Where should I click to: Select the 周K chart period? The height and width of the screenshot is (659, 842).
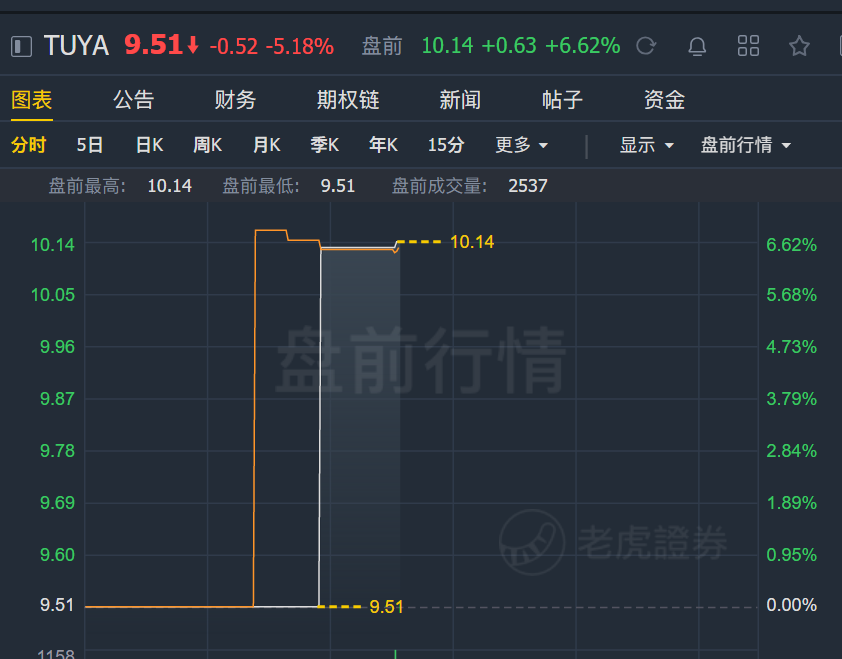(208, 145)
